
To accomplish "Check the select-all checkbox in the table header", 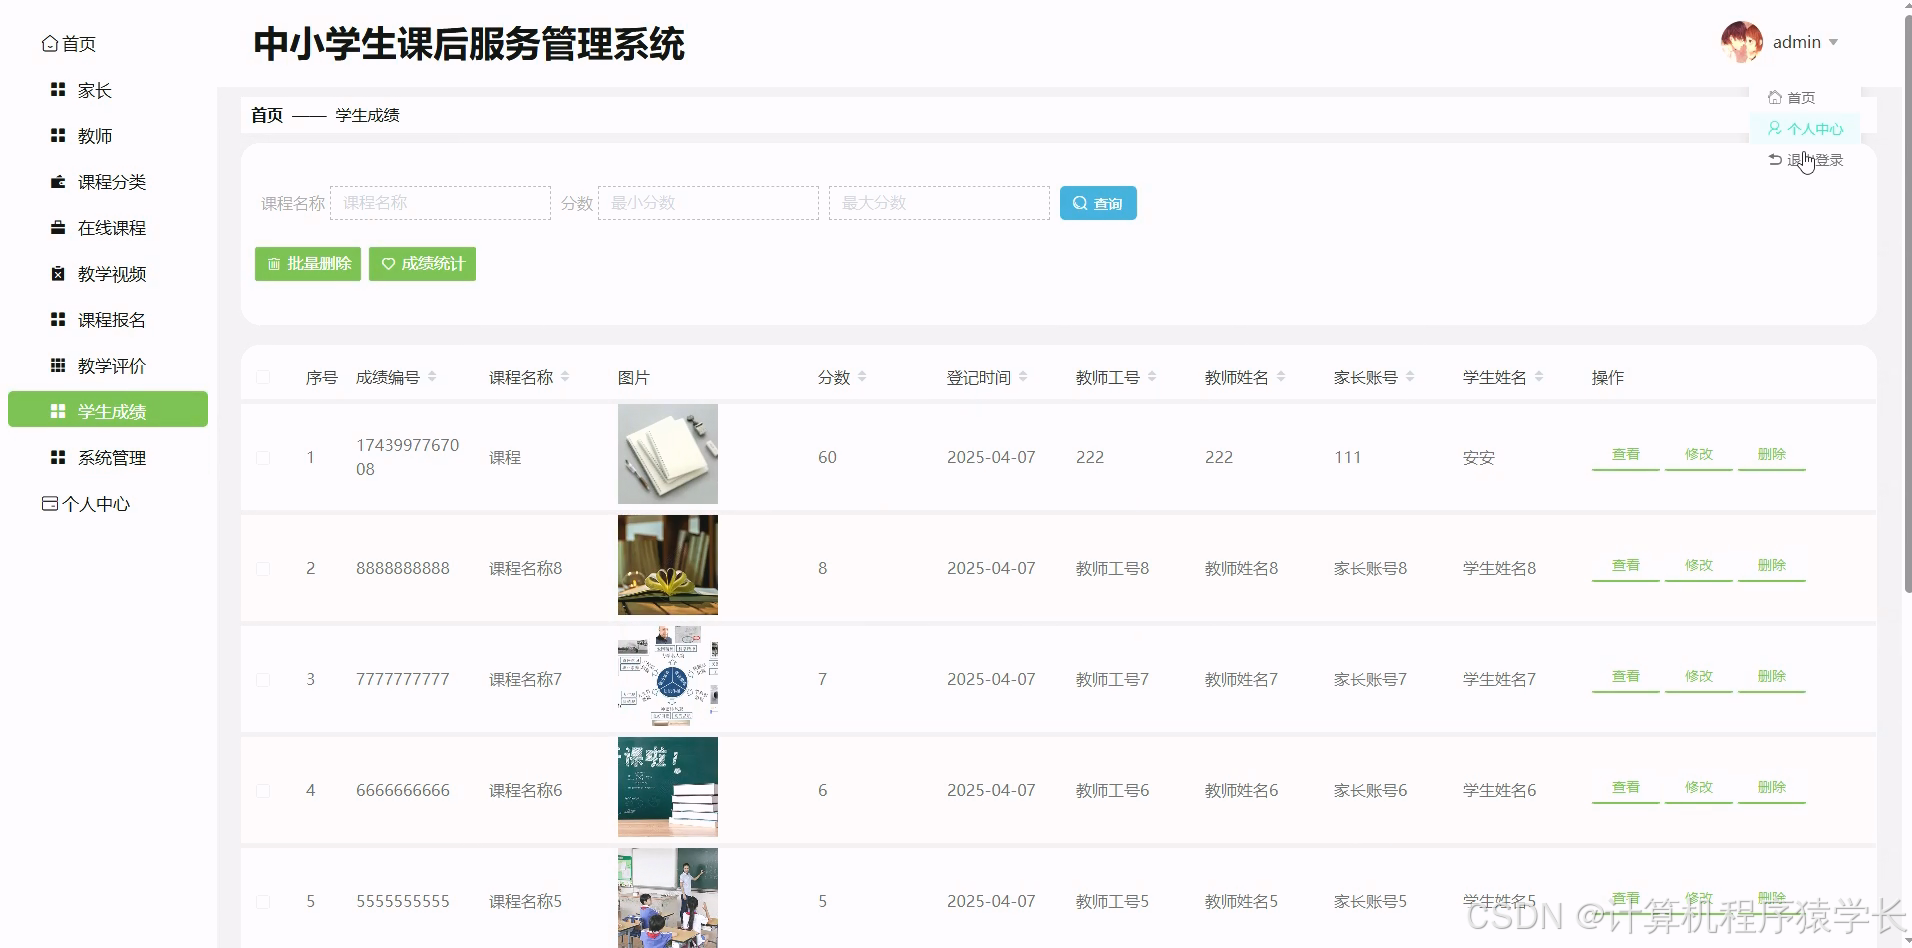I will (x=263, y=376).
